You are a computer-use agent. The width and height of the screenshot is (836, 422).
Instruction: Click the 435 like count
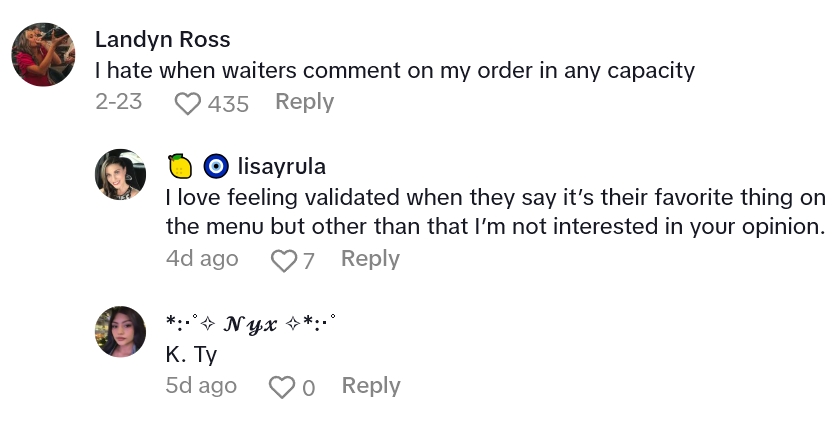pos(228,103)
